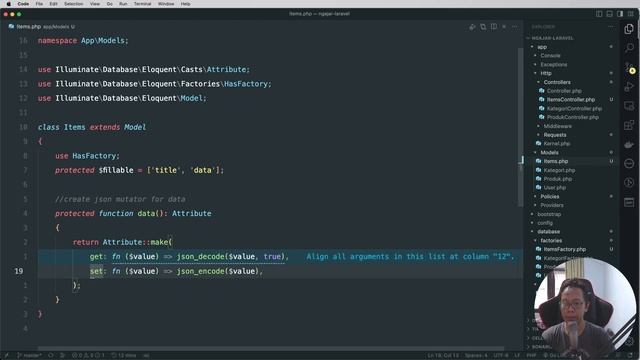Collapse the NGAJAR-LARAVEL root folder header
The height and width of the screenshot is (360, 640).
click(x=552, y=38)
